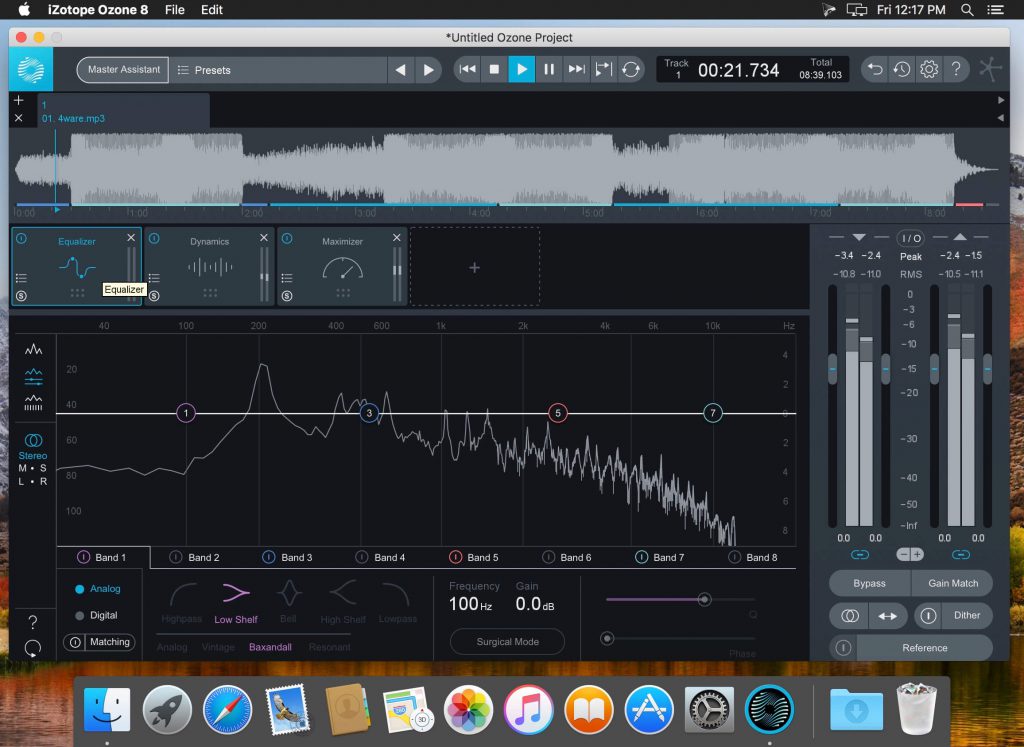Select the Maximizer module tile
Viewport: 1024px width, 747px height.
pos(343,265)
